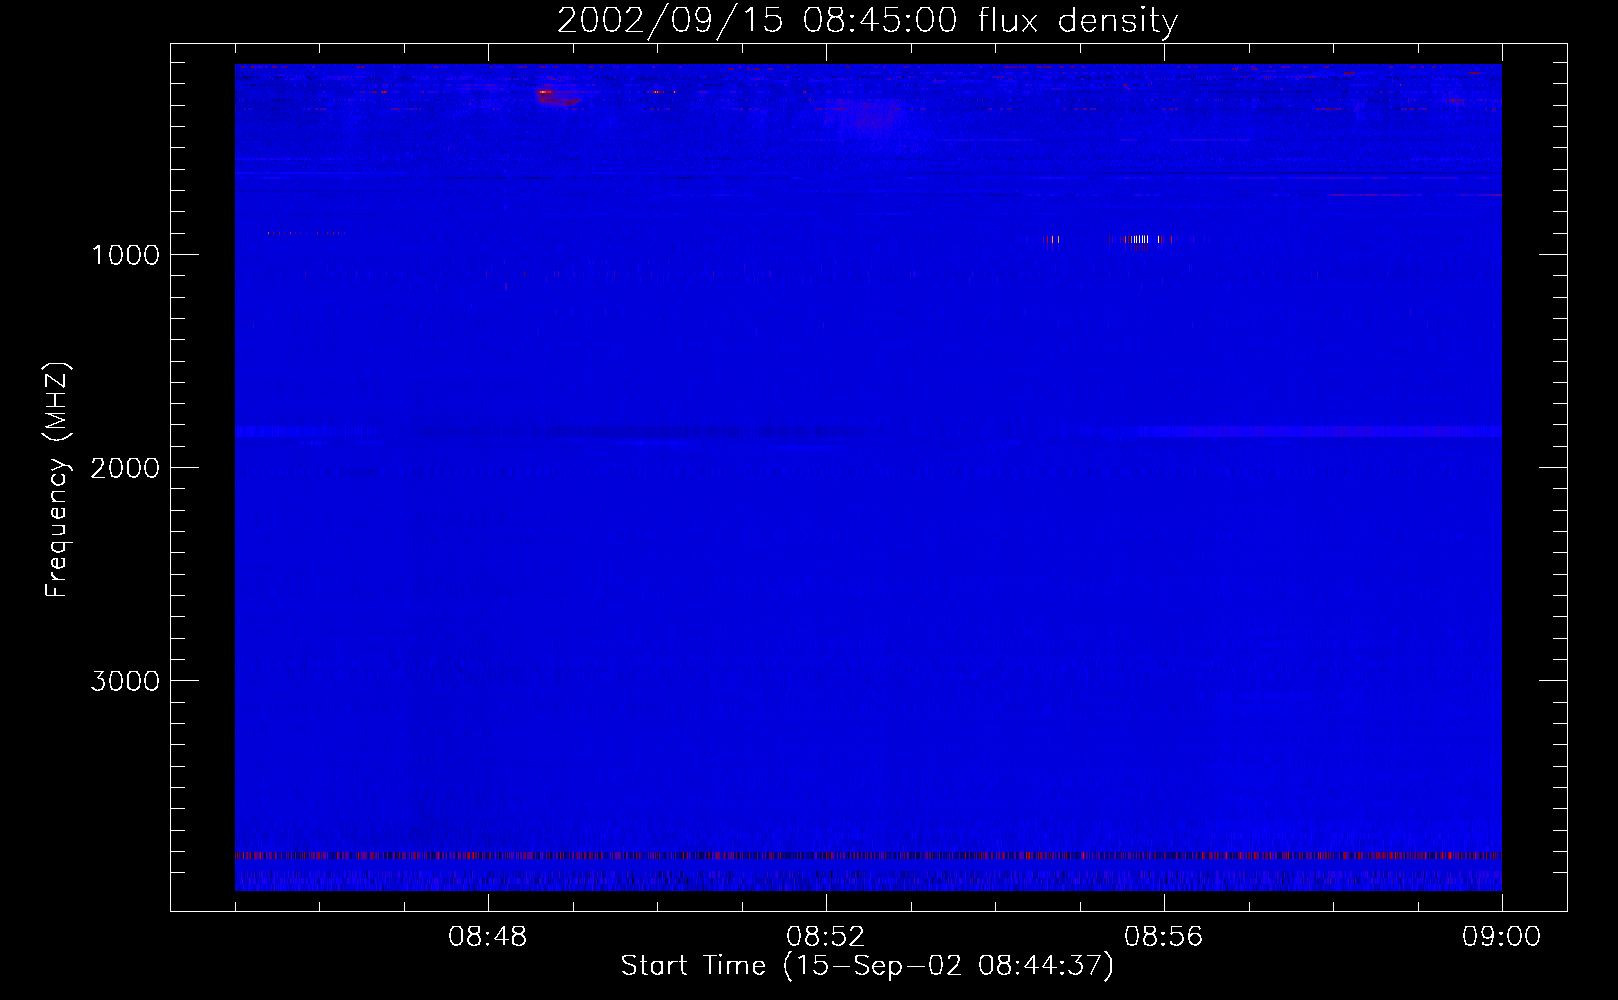
Task: Click the 09:00 time tick label
Action: coord(1501,937)
